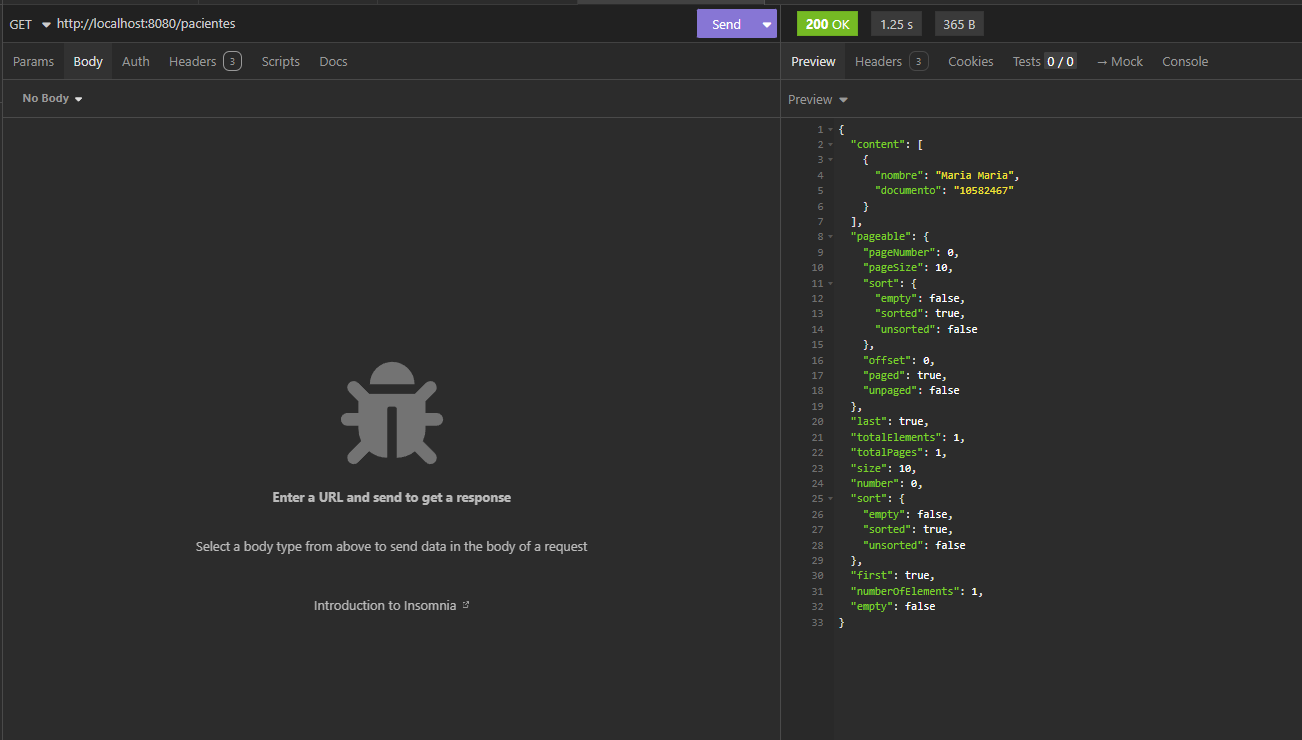The height and width of the screenshot is (740, 1302).
Task: Send the request with Send button
Action: coord(726,24)
